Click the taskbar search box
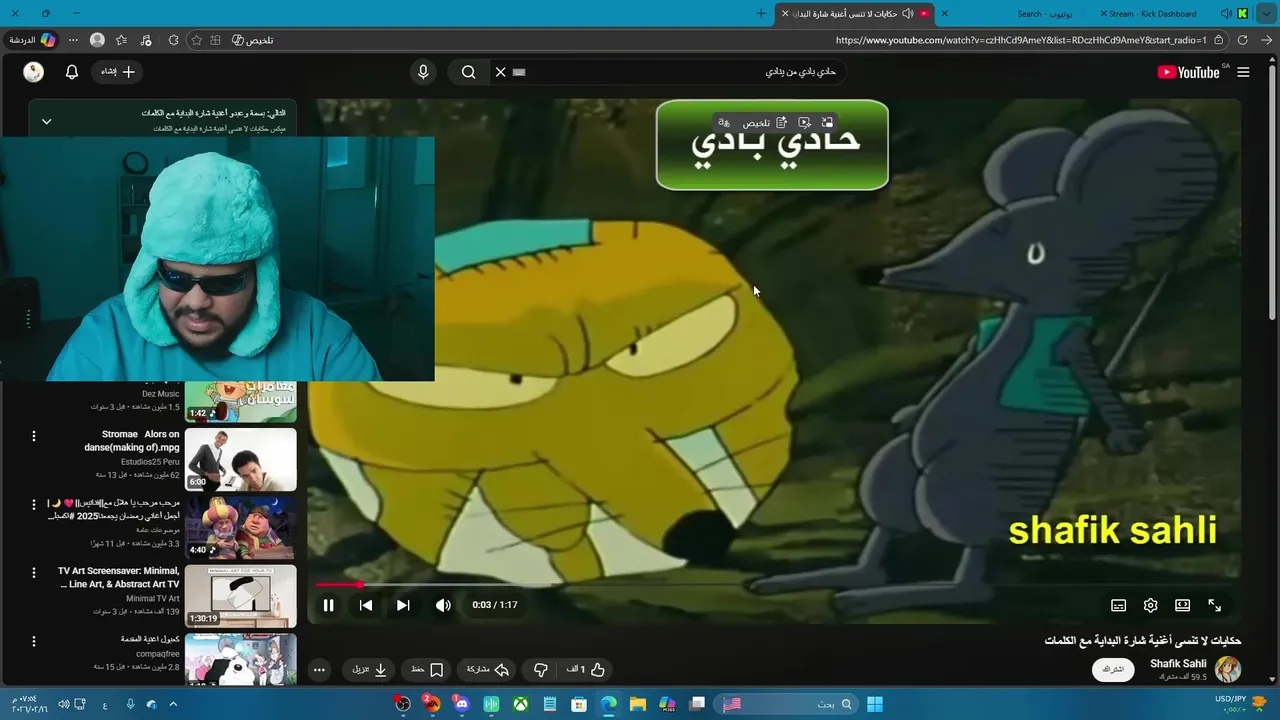 786,704
